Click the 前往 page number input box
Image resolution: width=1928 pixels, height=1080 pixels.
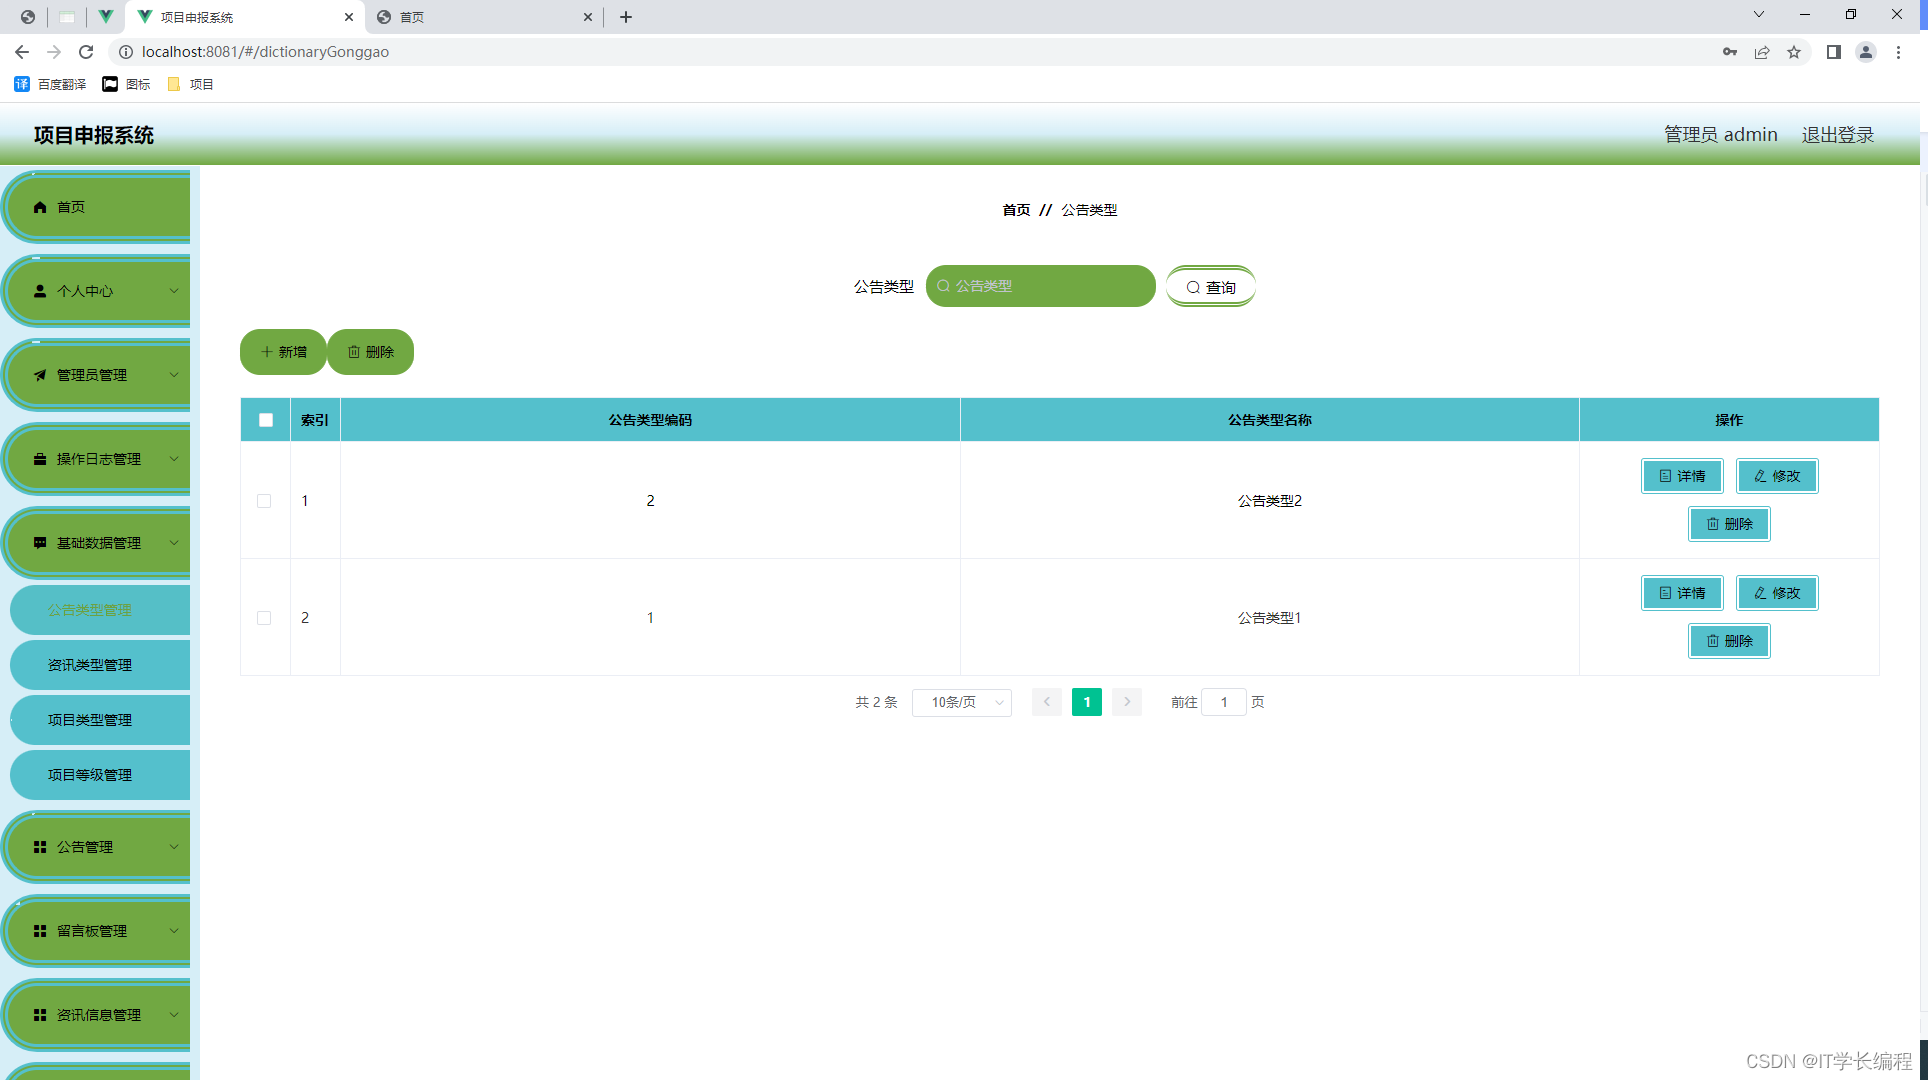click(1223, 702)
